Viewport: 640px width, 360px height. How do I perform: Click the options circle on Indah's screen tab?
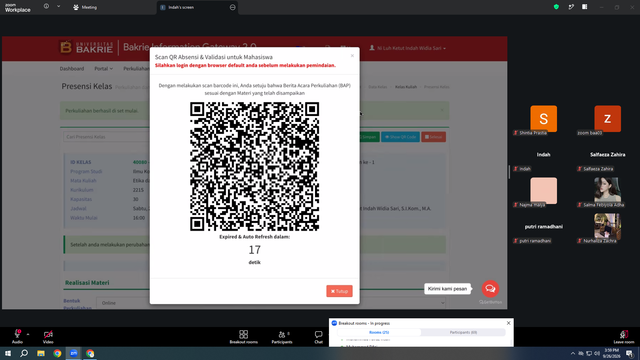[x=233, y=7]
